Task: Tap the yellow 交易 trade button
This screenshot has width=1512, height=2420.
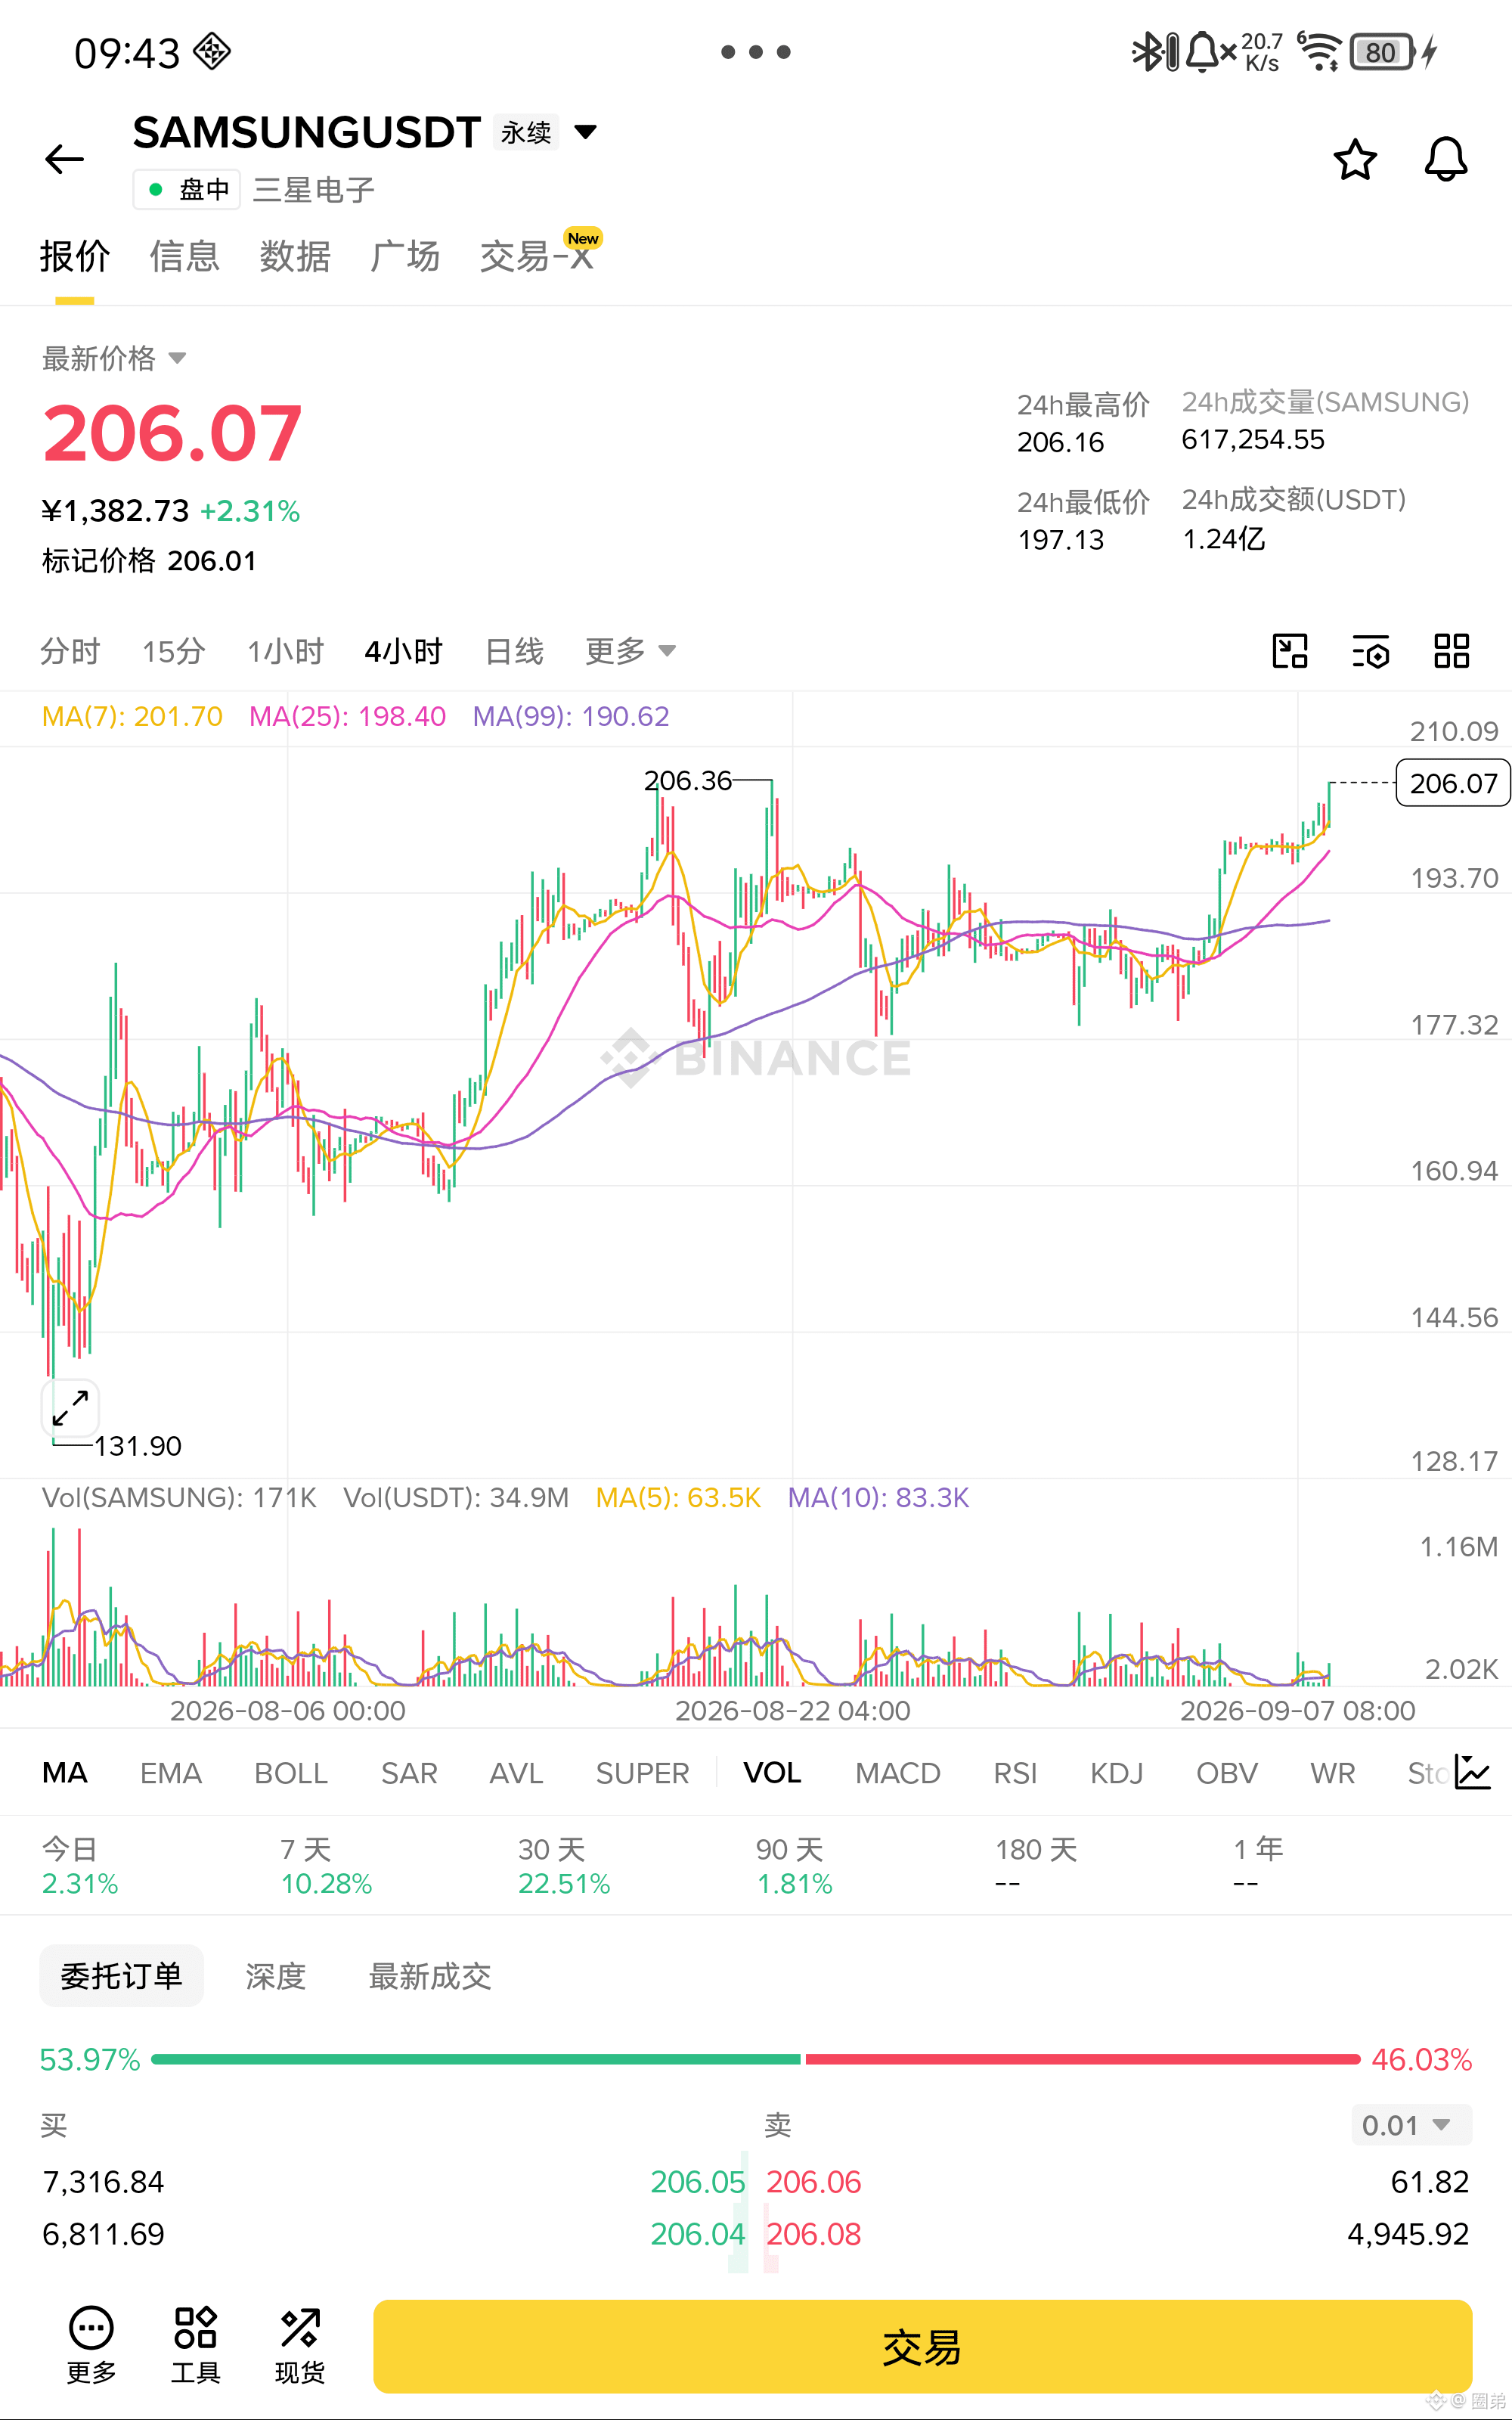Action: tap(922, 2346)
